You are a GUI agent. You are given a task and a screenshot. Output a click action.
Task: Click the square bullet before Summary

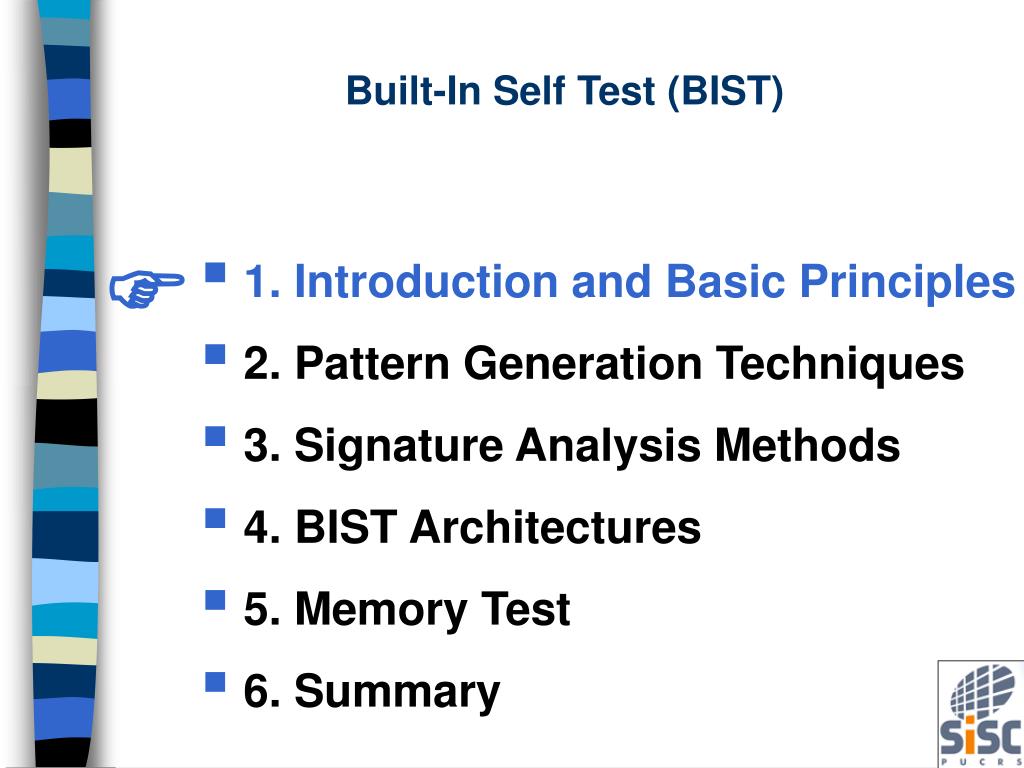215,682
